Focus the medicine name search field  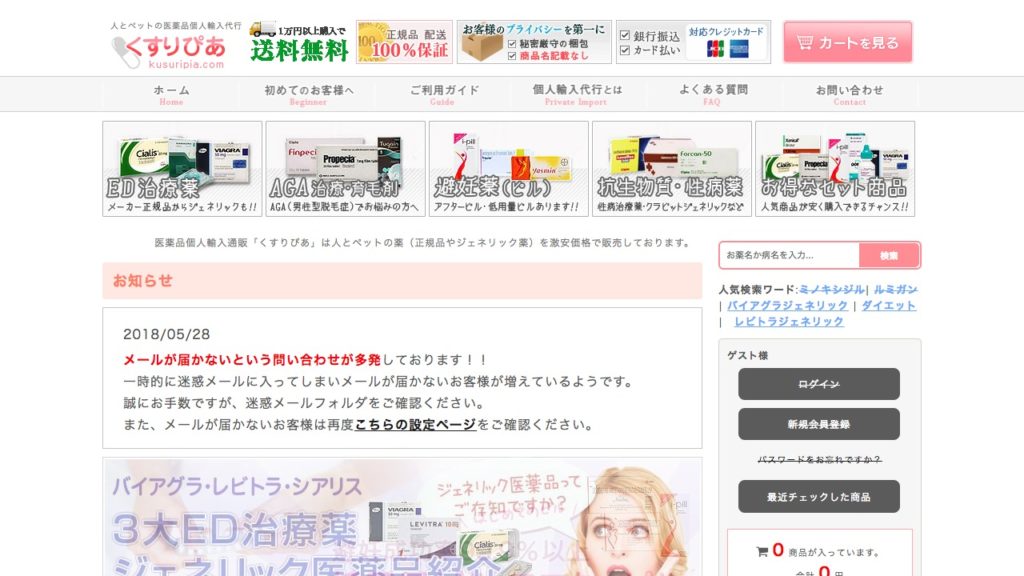(790, 255)
